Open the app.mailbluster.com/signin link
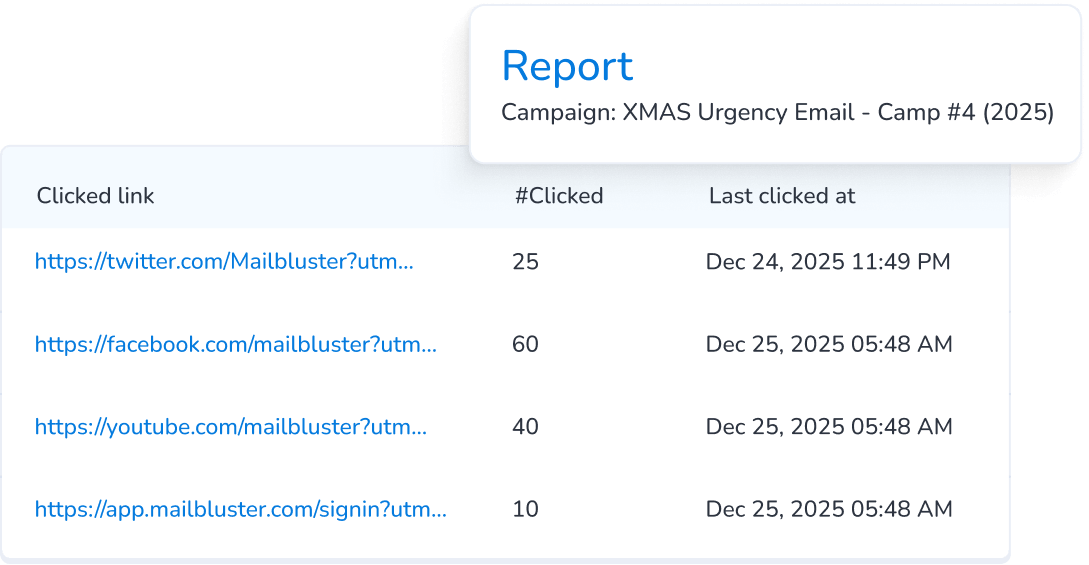Screen dimensions: 1089x565 pos(240,509)
